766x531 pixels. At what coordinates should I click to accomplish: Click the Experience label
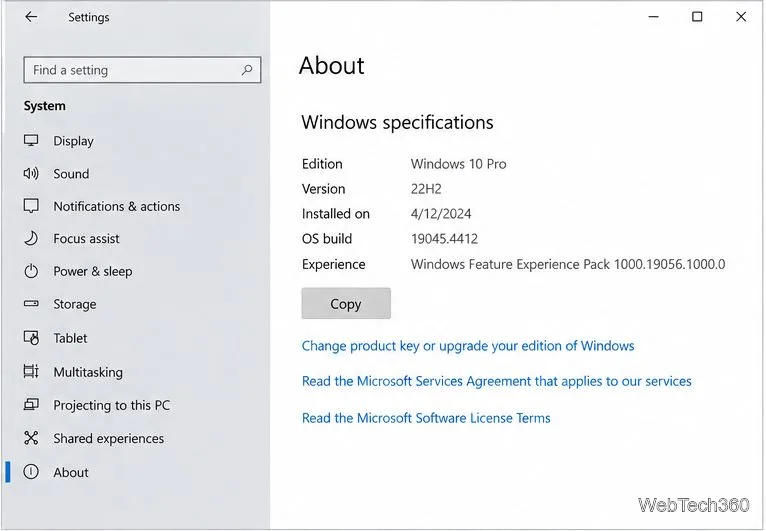point(334,264)
